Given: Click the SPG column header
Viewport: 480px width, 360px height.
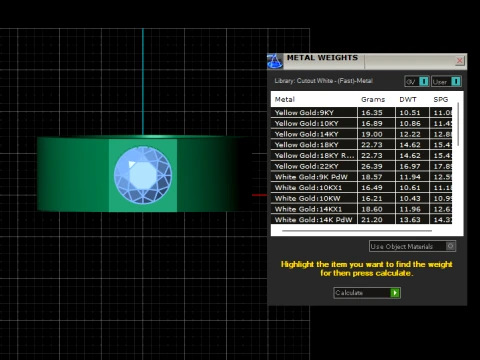Looking at the screenshot, I should [440, 99].
